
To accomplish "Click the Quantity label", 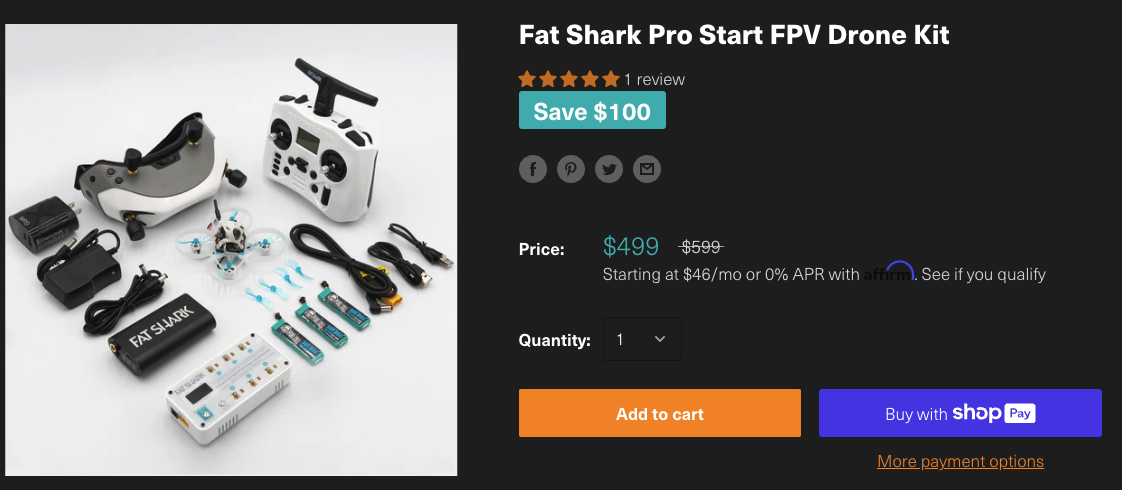I will pos(554,340).
